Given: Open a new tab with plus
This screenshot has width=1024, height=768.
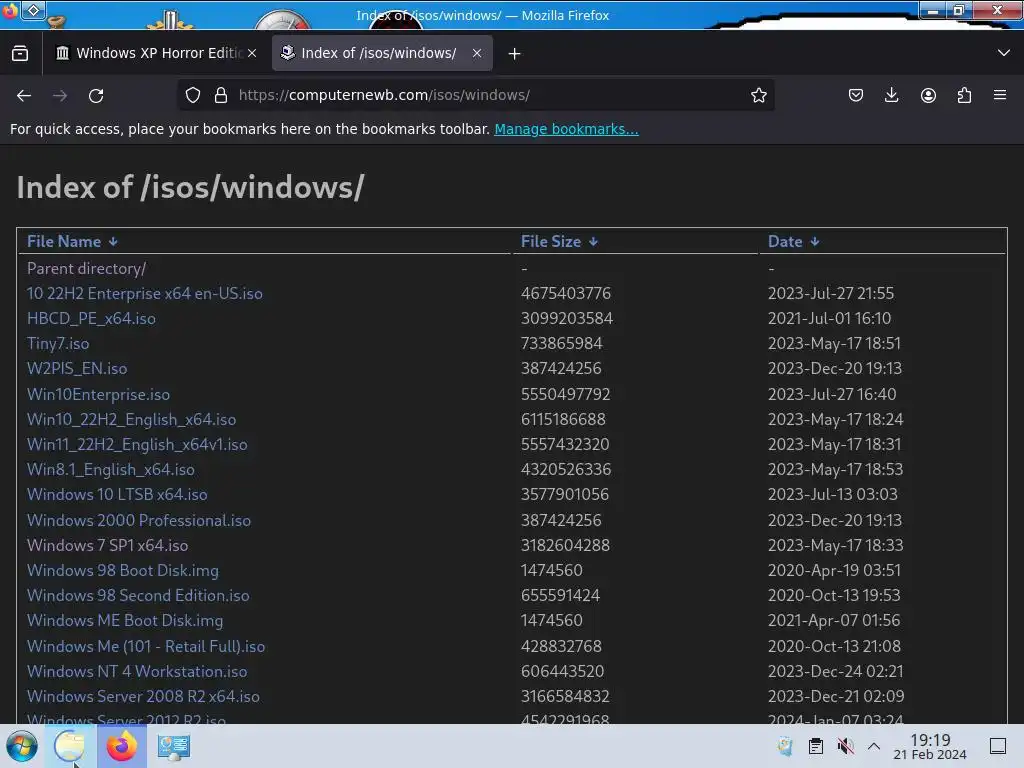Looking at the screenshot, I should [x=515, y=54].
